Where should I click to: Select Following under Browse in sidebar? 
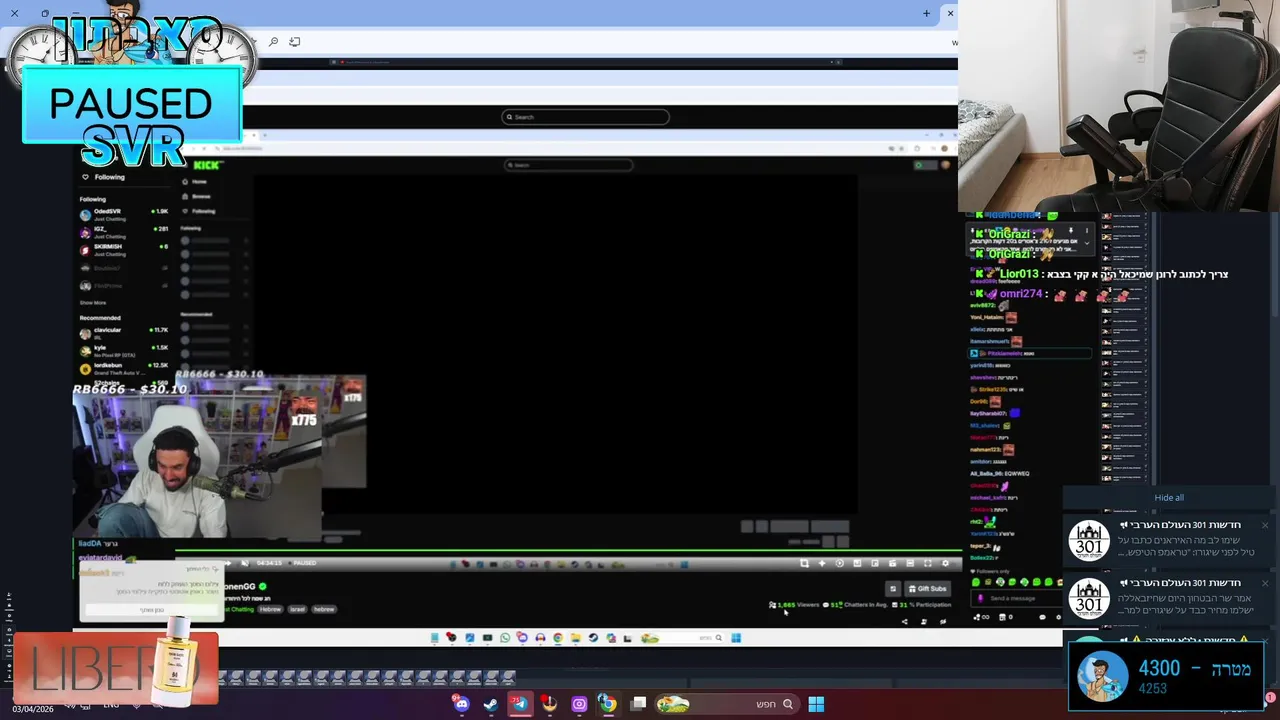(x=203, y=211)
